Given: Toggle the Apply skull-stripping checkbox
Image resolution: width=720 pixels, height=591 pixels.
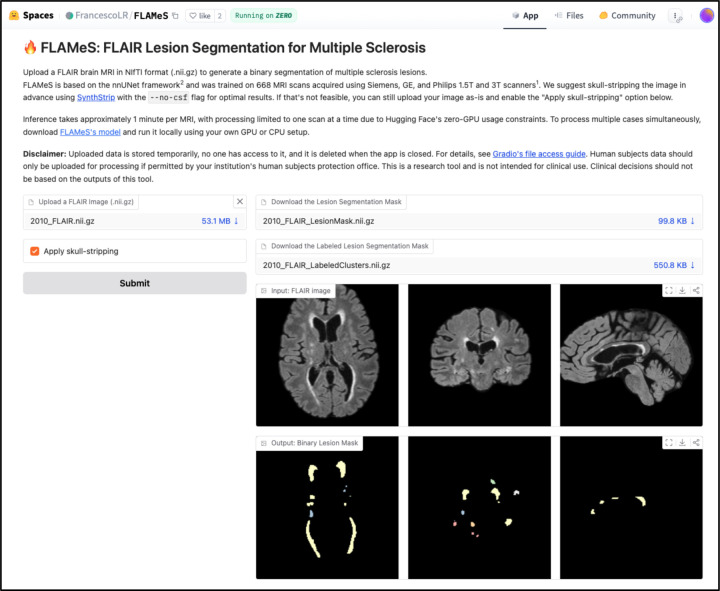Looking at the screenshot, I should tap(34, 251).
